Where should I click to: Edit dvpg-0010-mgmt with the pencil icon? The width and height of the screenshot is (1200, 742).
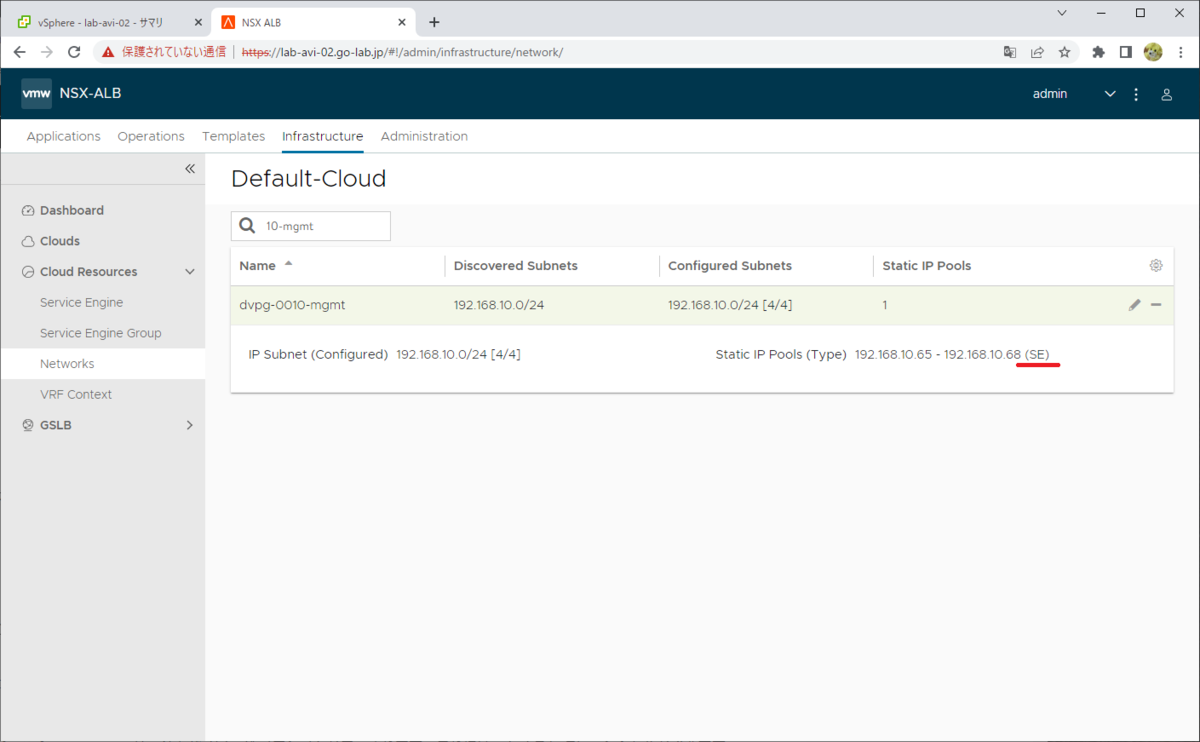1134,305
